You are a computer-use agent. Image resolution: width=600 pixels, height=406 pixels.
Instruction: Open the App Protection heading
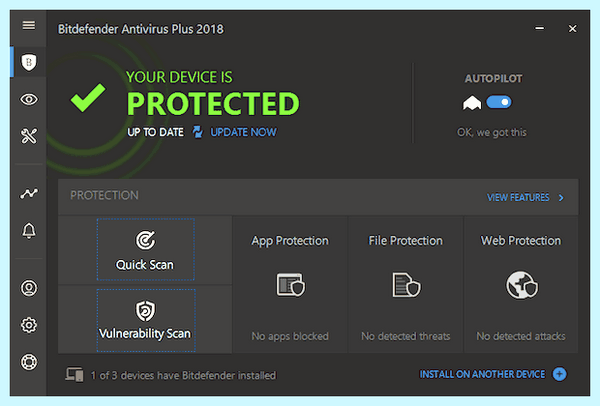click(x=290, y=241)
